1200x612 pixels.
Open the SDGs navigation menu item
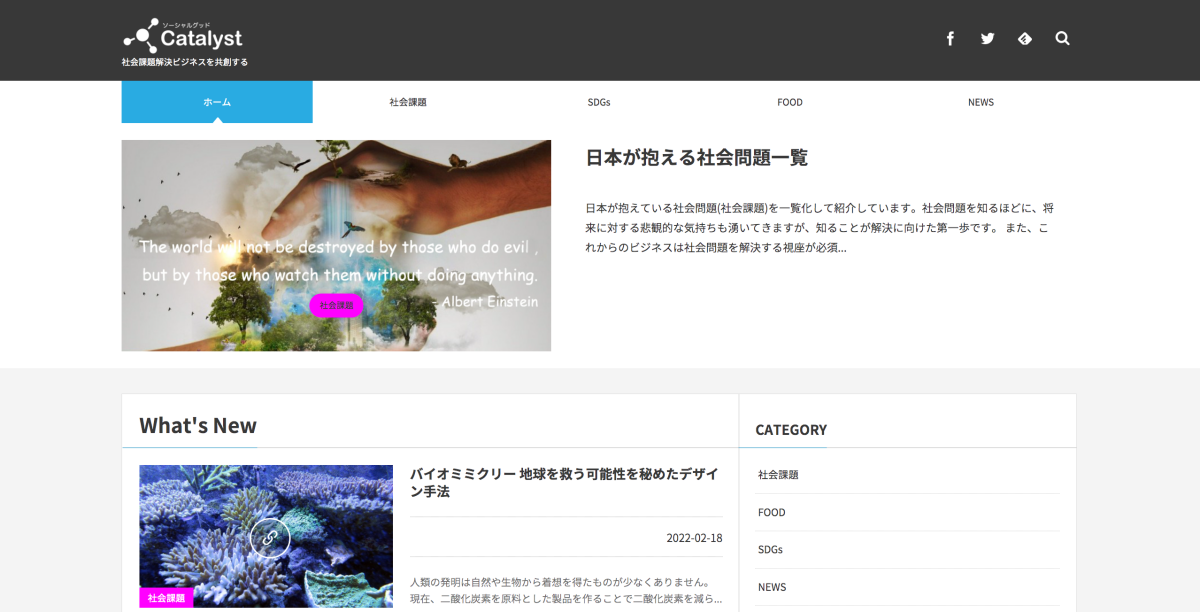(599, 102)
